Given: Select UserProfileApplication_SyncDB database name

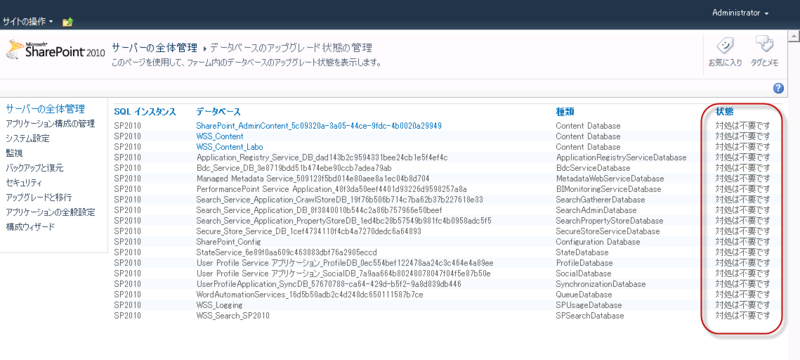Looking at the screenshot, I should tap(329, 284).
